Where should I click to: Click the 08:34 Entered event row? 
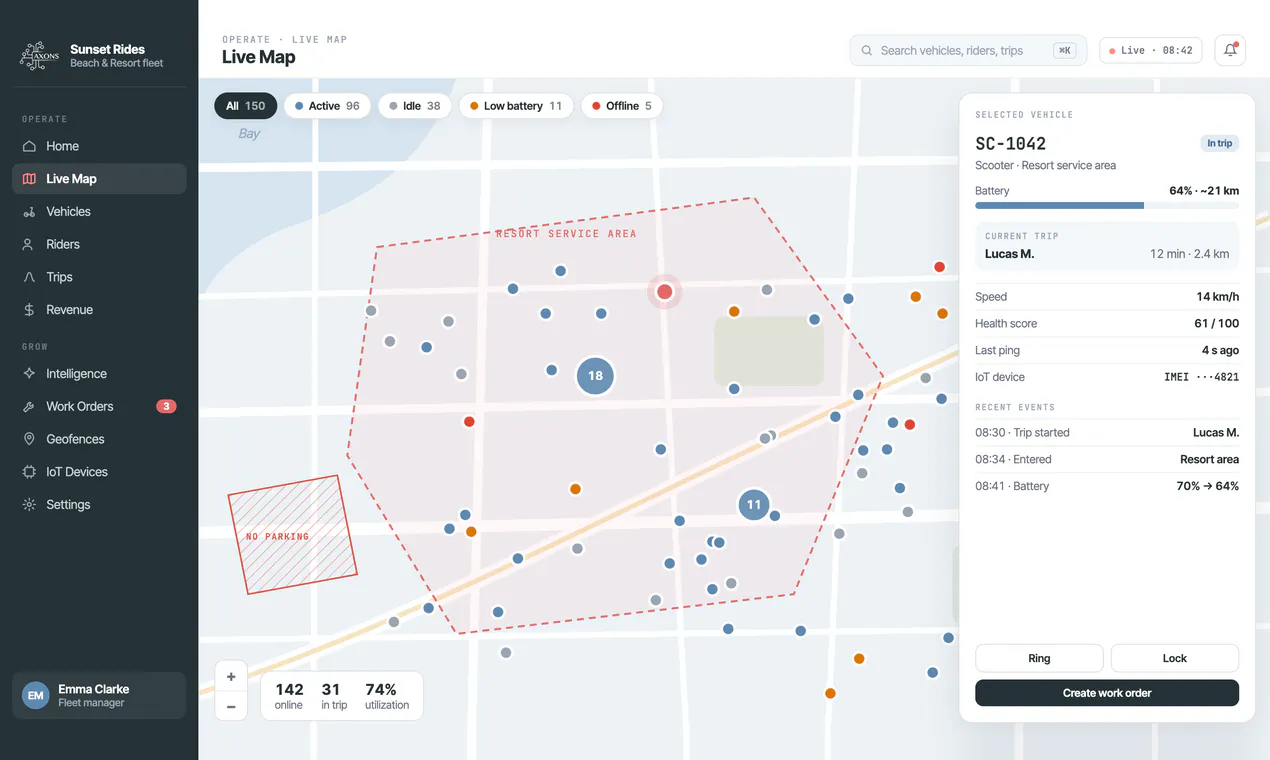click(1107, 460)
